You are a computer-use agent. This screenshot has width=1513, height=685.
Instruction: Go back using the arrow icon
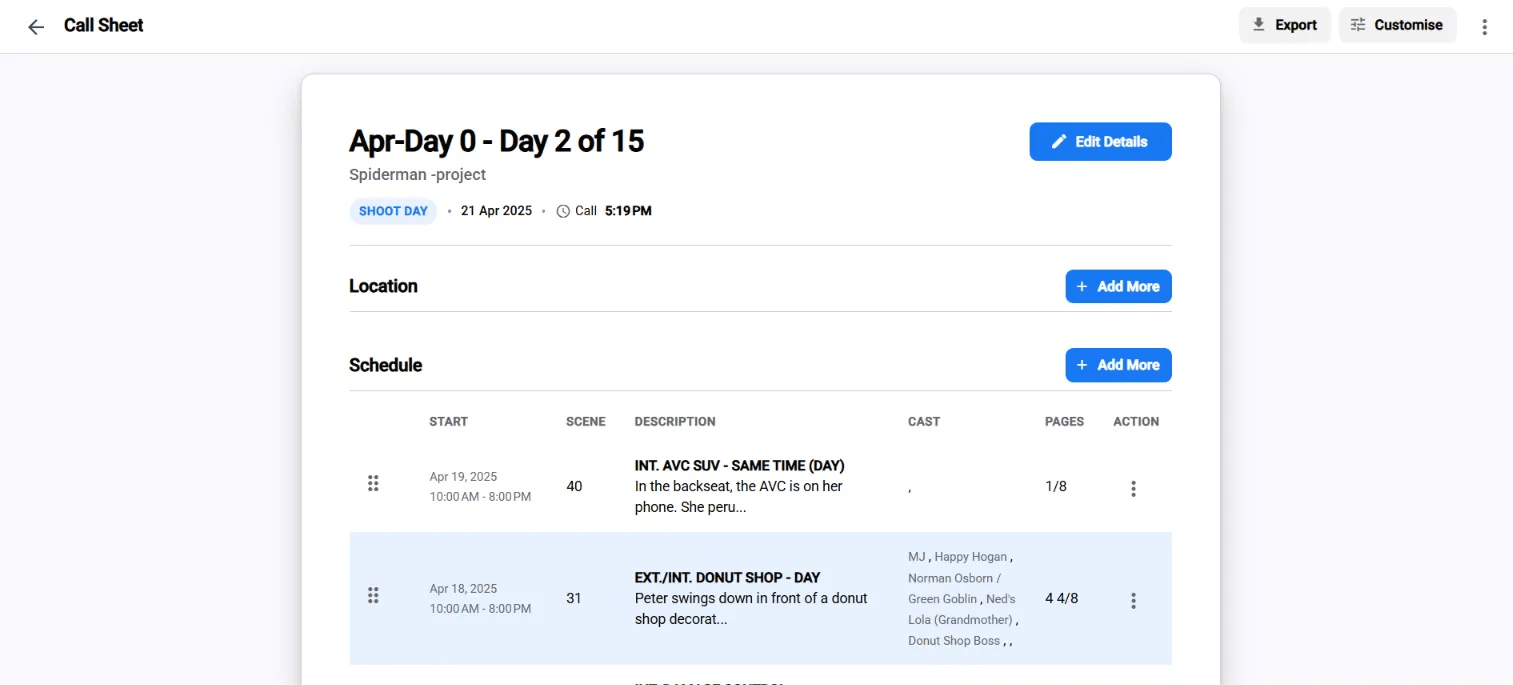coord(36,27)
